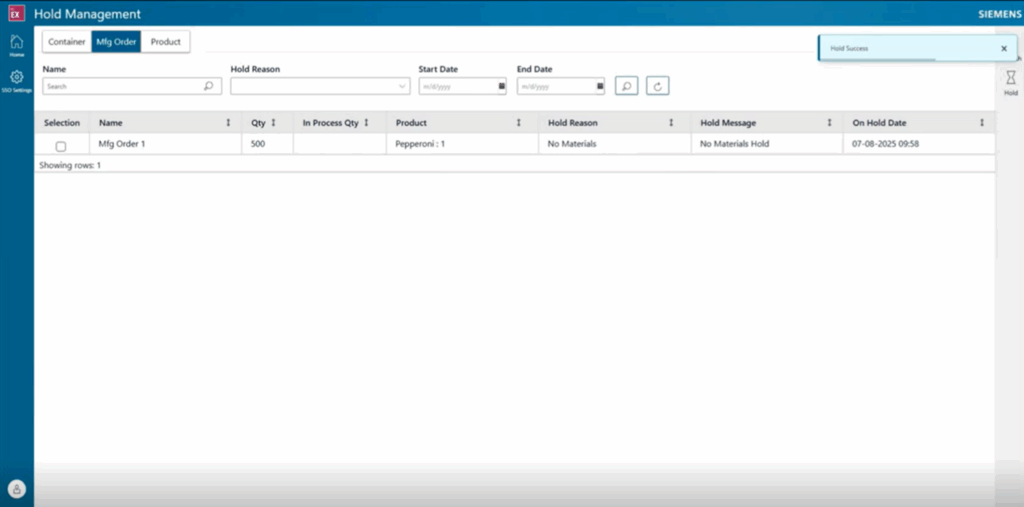Switch to the Container tab
This screenshot has height=507, width=1024.
(66, 42)
